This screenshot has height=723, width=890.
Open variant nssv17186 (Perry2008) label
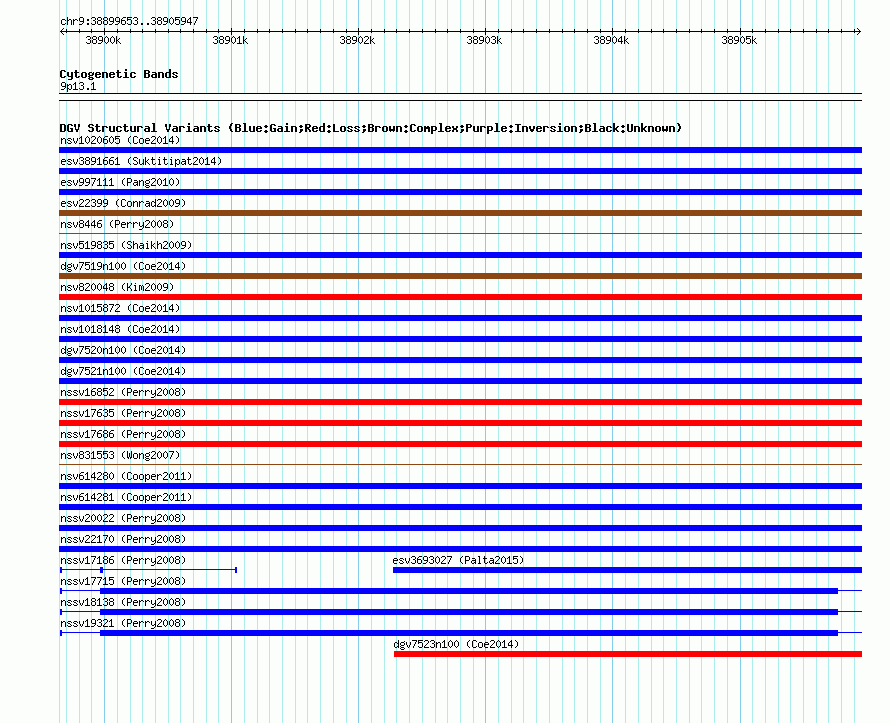click(x=123, y=560)
